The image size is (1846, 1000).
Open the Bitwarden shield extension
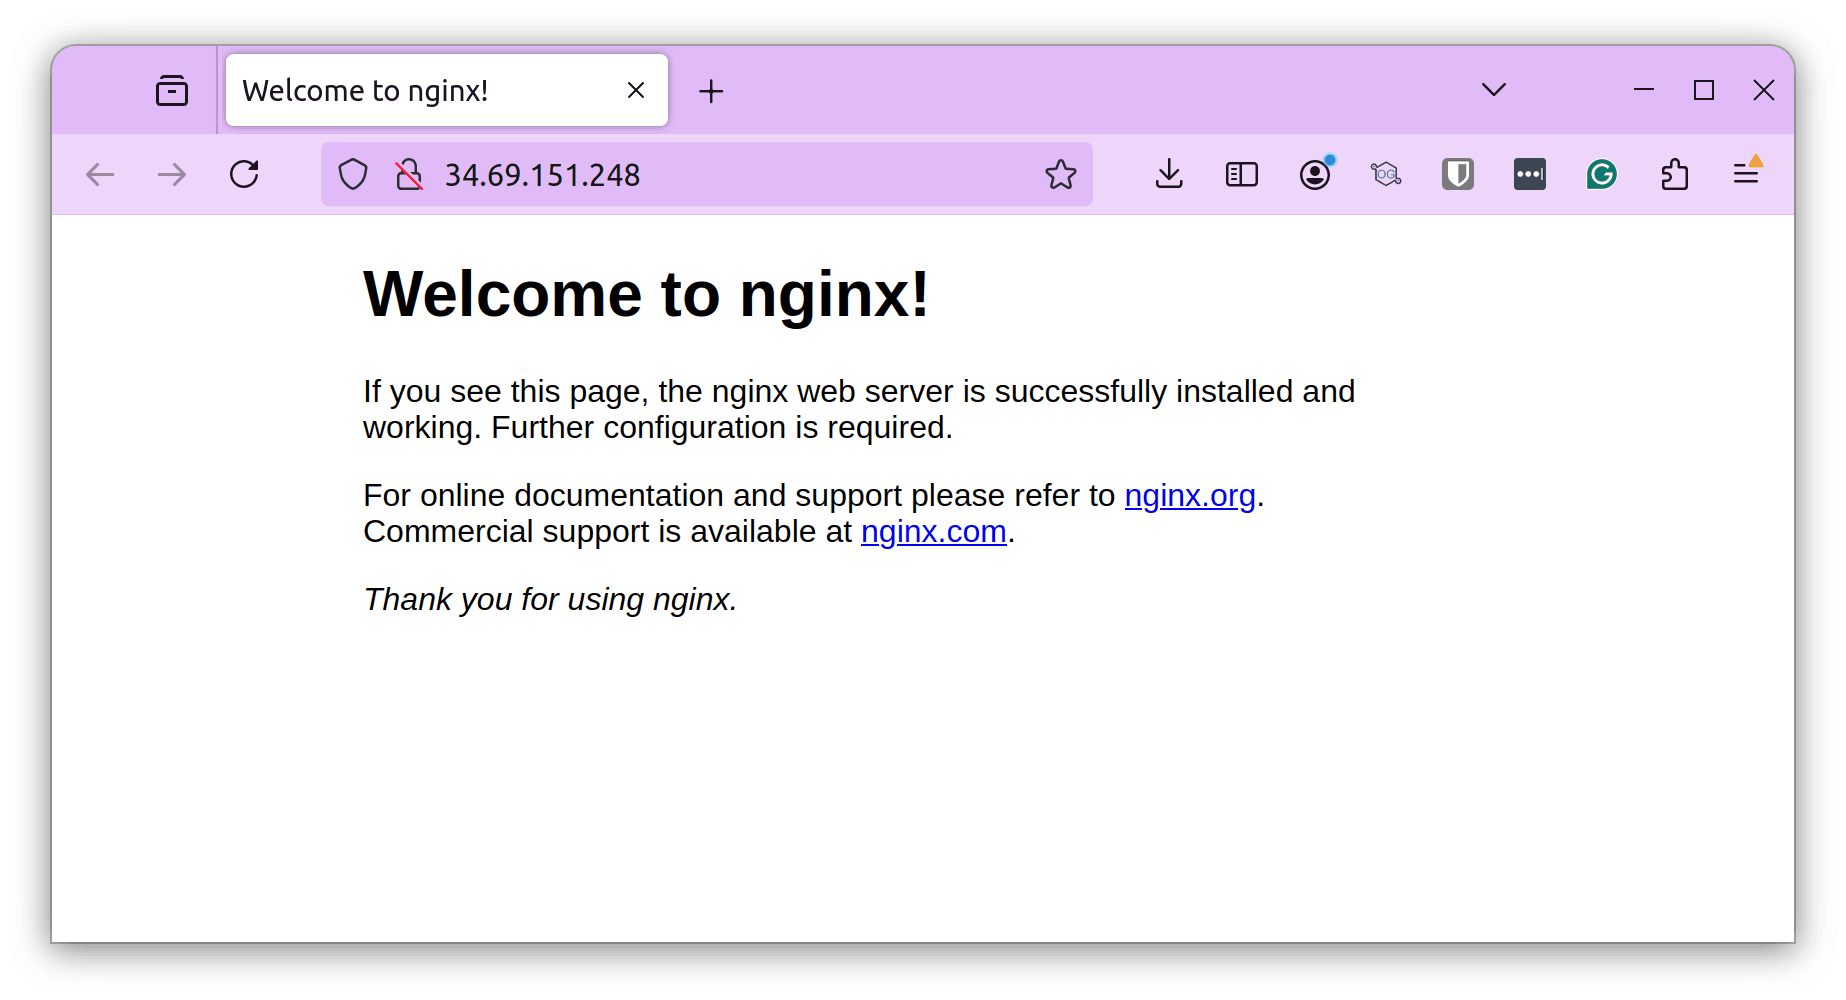1458,175
